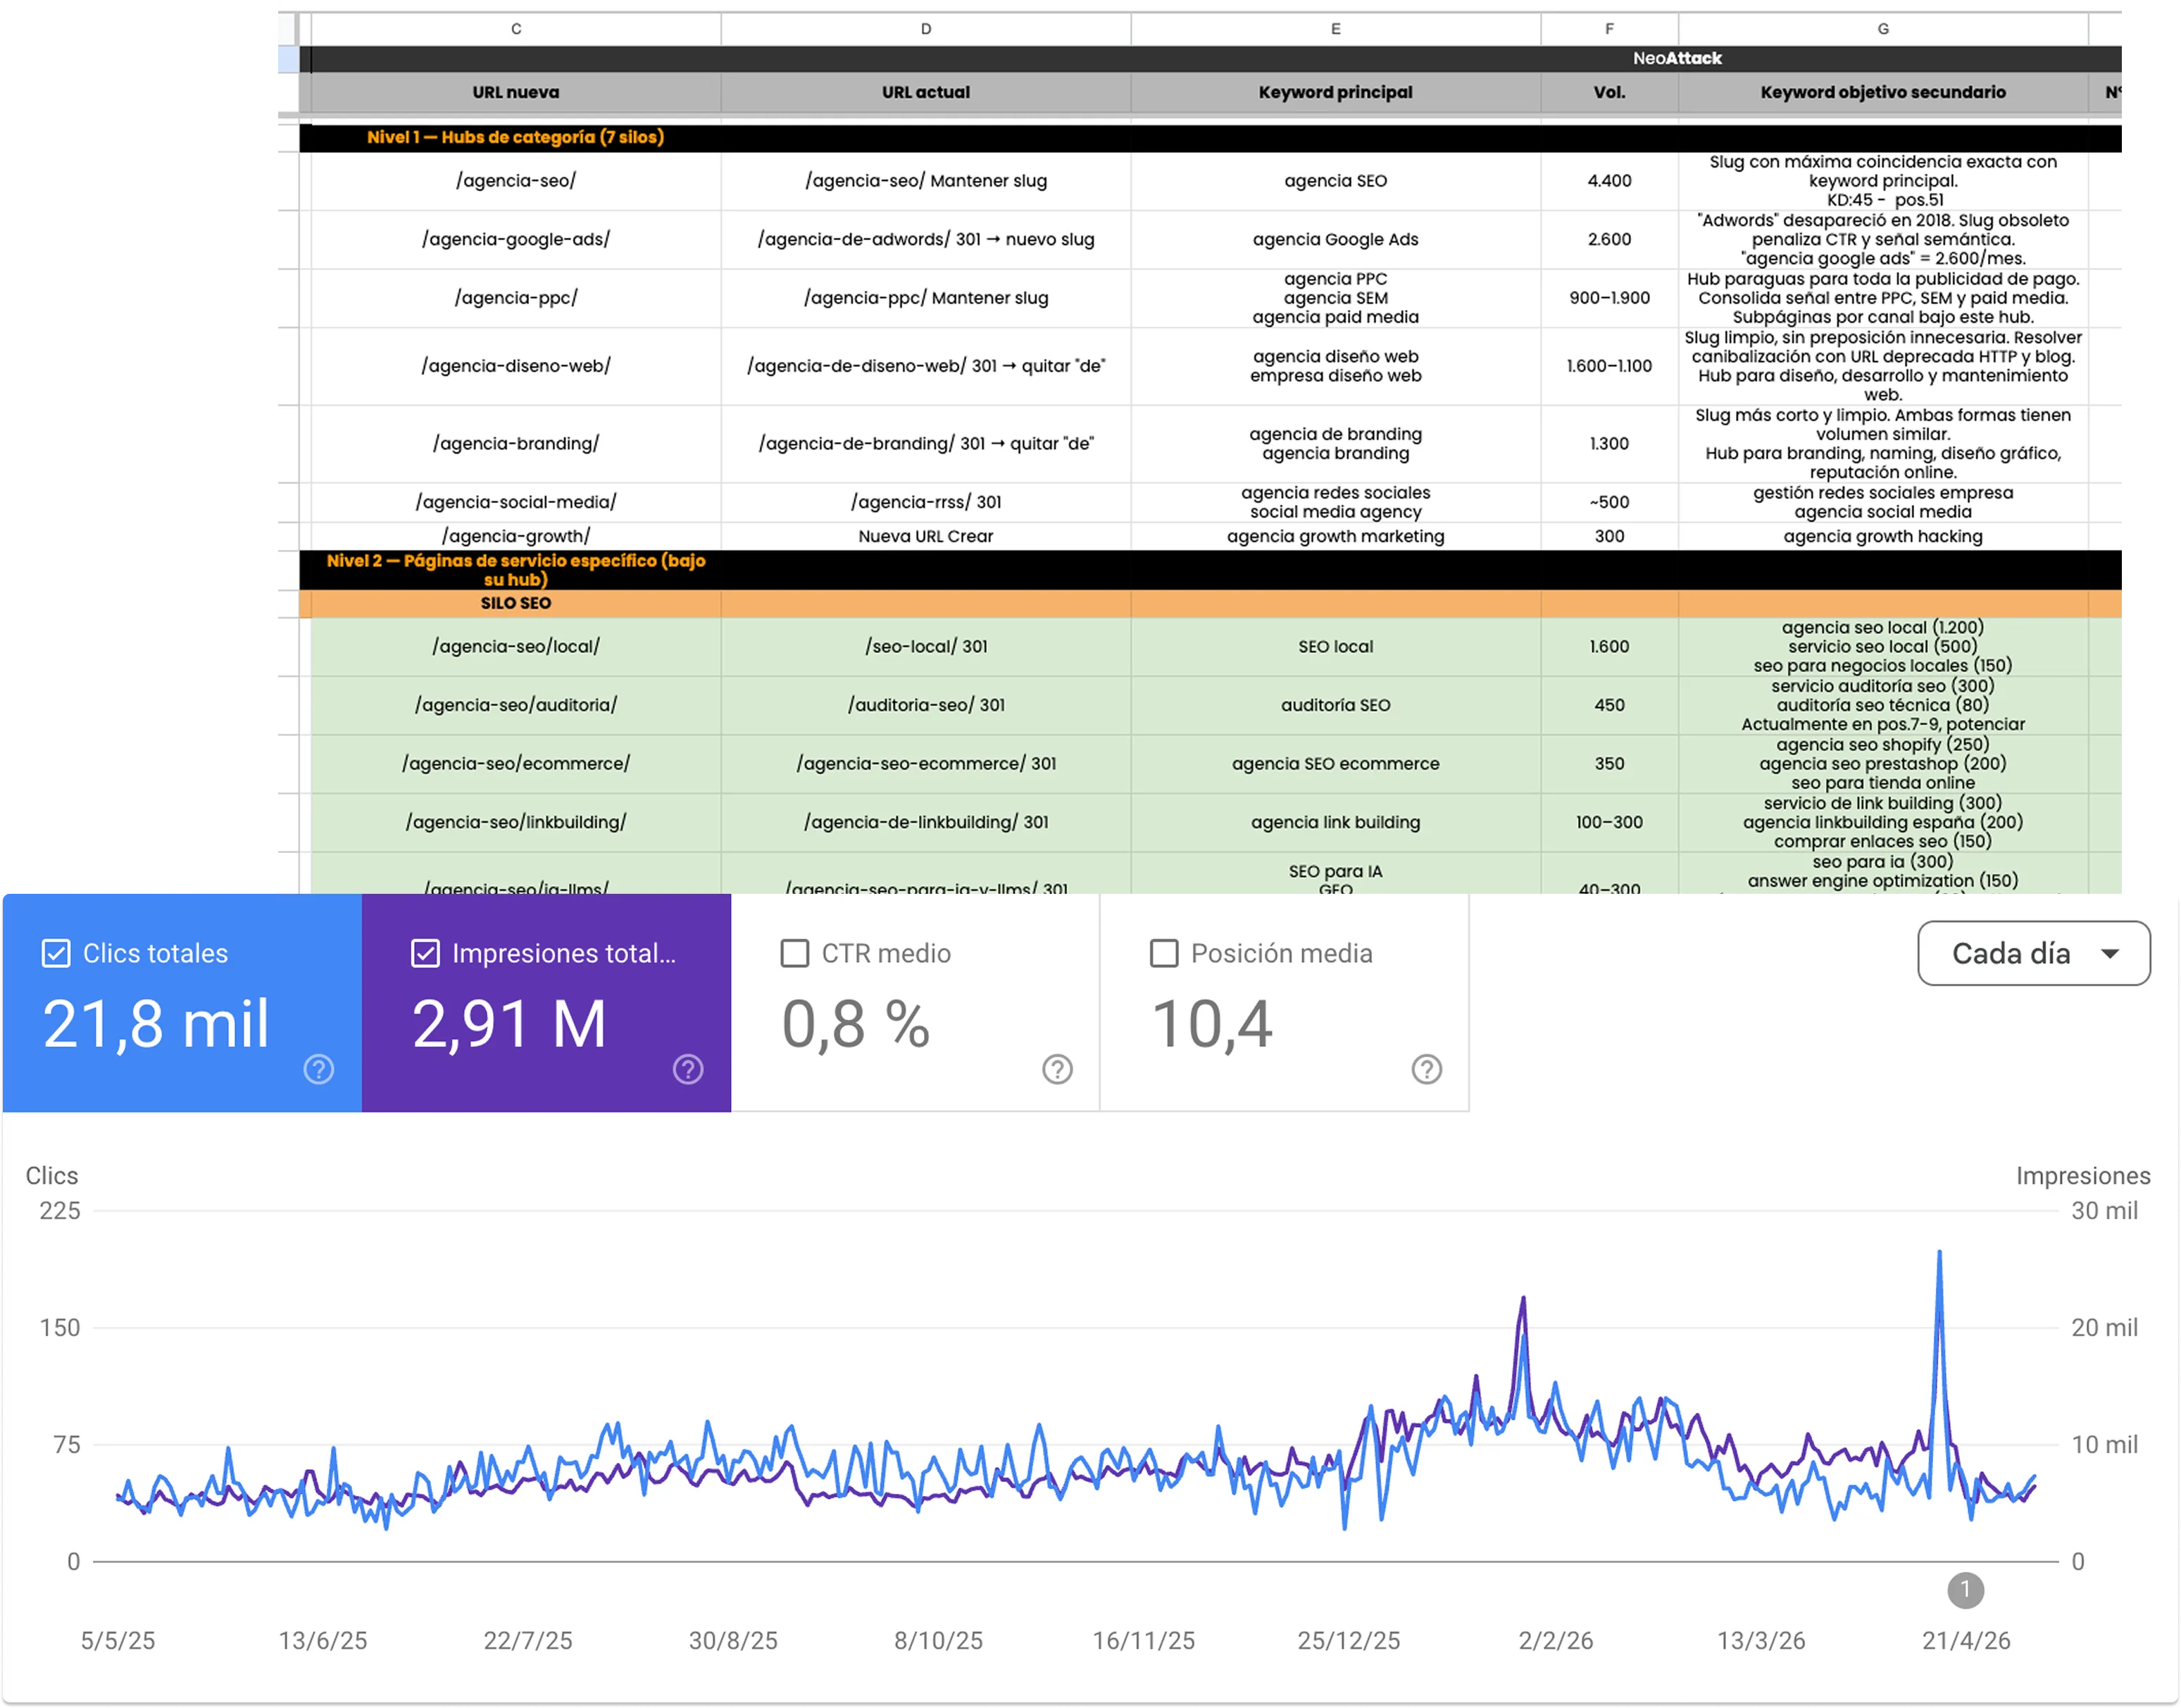Image resolution: width=2181 pixels, height=1708 pixels.
Task: Select cell /agencia-social-media/
Action: 516,502
